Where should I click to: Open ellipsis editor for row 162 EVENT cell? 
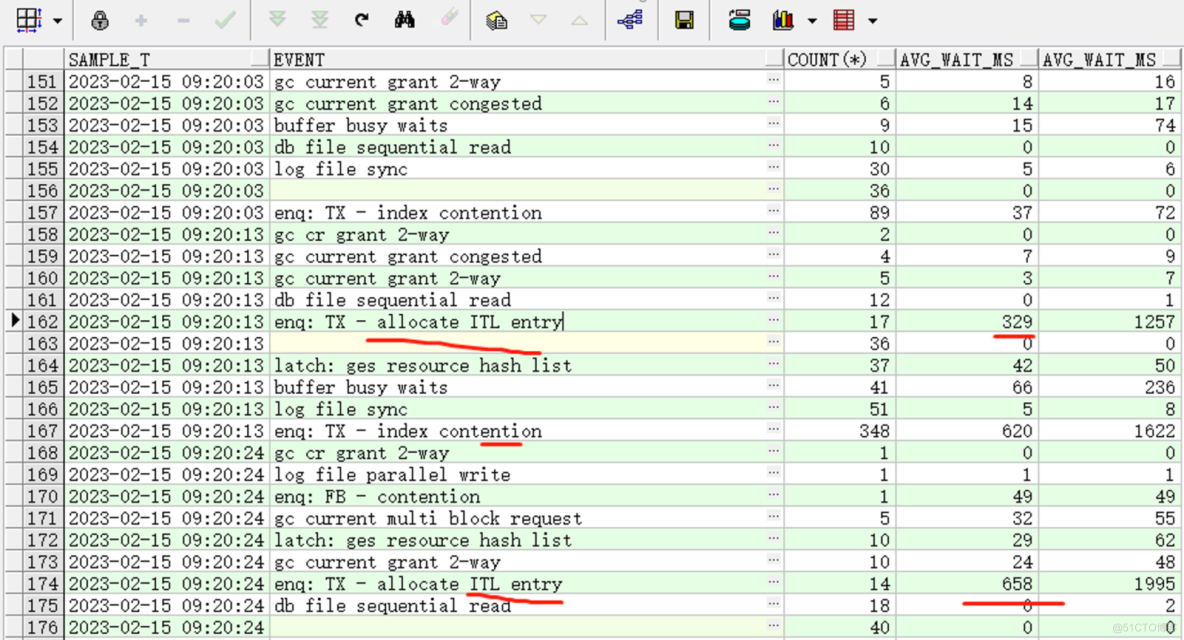[773, 320]
